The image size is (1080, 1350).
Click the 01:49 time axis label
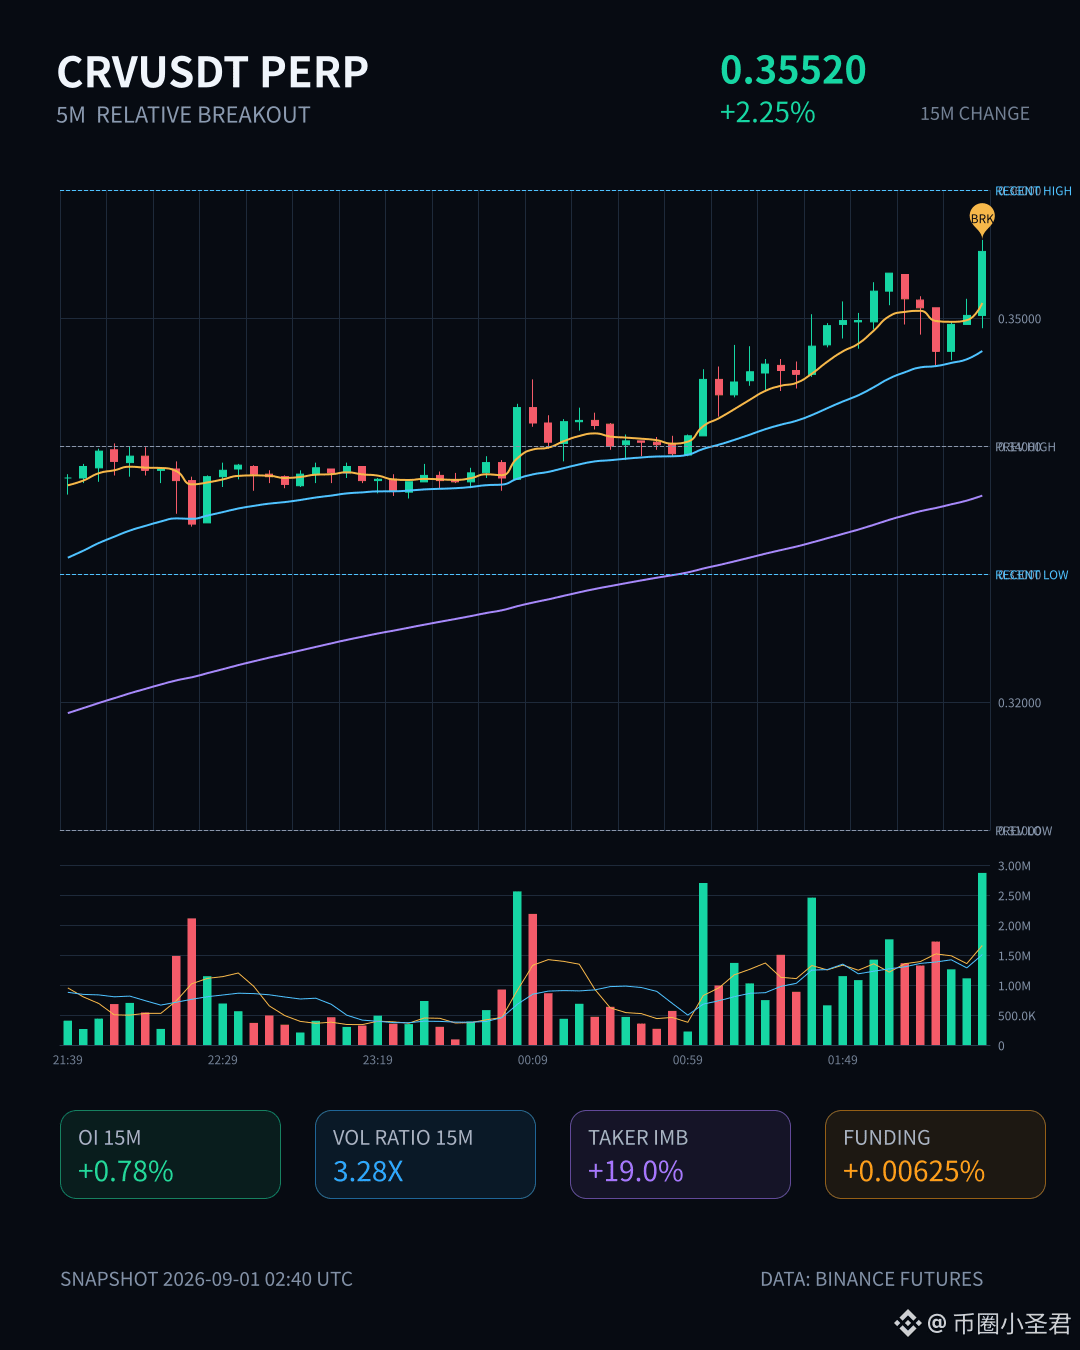tap(842, 1060)
